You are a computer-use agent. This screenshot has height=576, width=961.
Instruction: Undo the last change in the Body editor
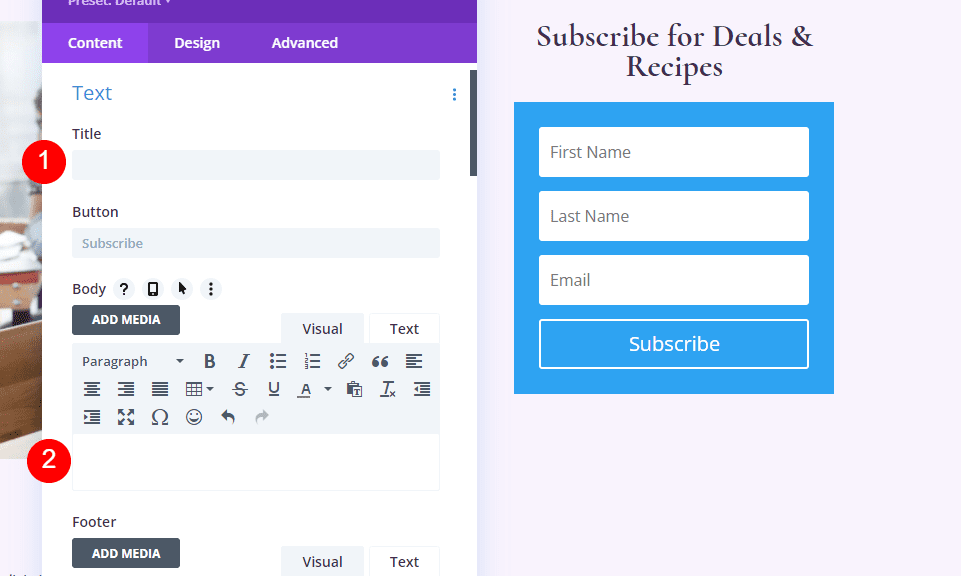(227, 417)
